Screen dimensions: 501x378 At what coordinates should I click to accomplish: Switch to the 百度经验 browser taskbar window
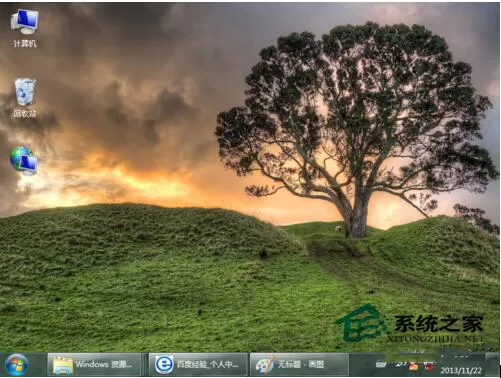pyautogui.click(x=198, y=365)
